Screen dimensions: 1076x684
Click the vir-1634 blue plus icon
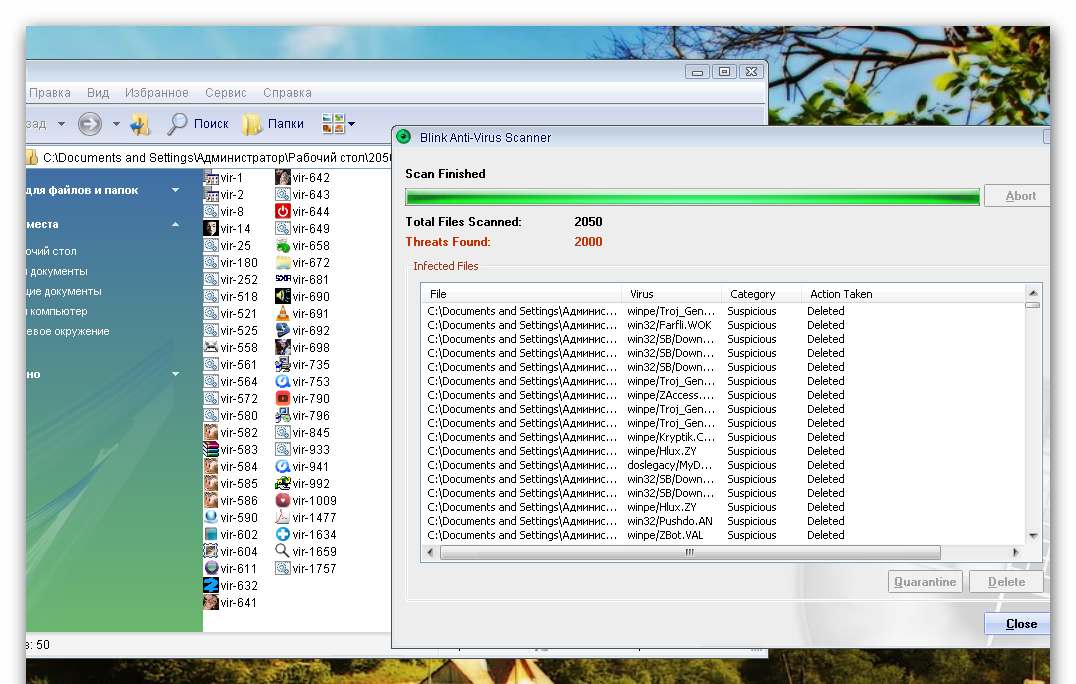282,534
